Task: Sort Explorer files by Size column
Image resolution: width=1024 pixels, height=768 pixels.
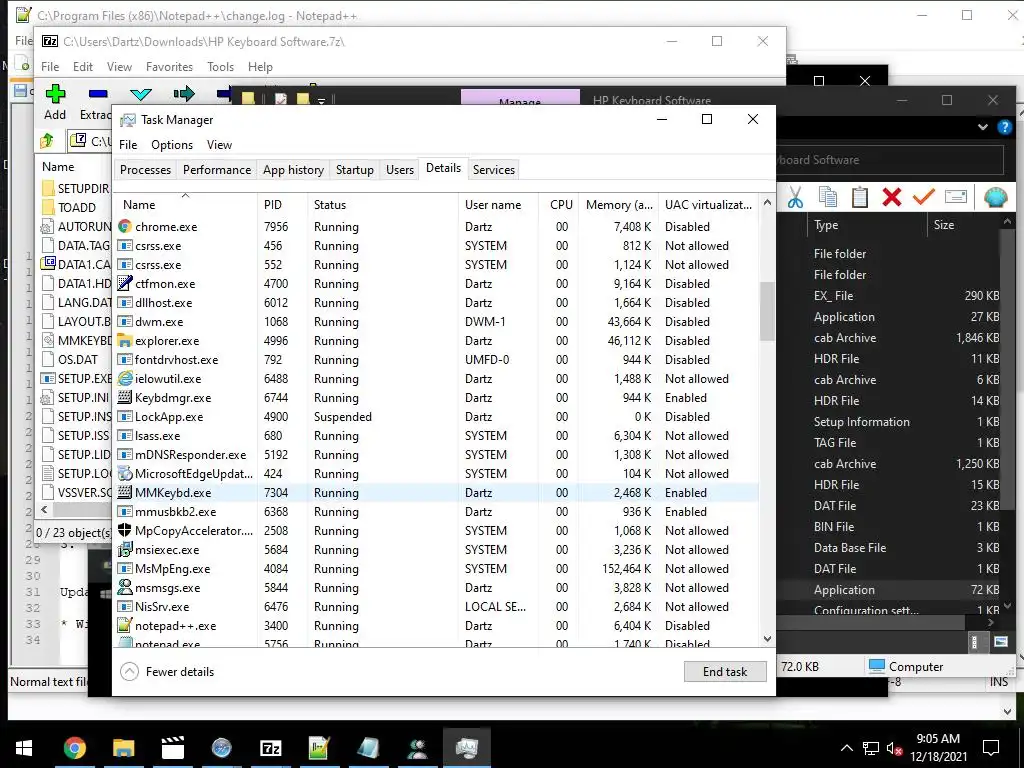Action: 963,225
